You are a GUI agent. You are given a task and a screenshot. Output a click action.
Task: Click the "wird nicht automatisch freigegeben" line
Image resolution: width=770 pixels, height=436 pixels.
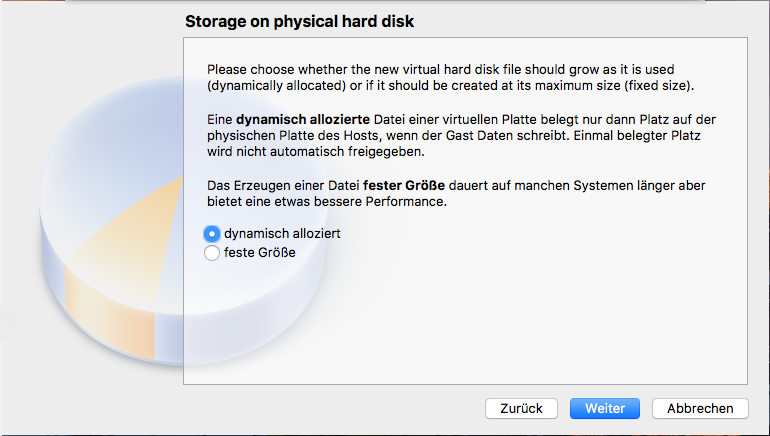[x=316, y=153]
